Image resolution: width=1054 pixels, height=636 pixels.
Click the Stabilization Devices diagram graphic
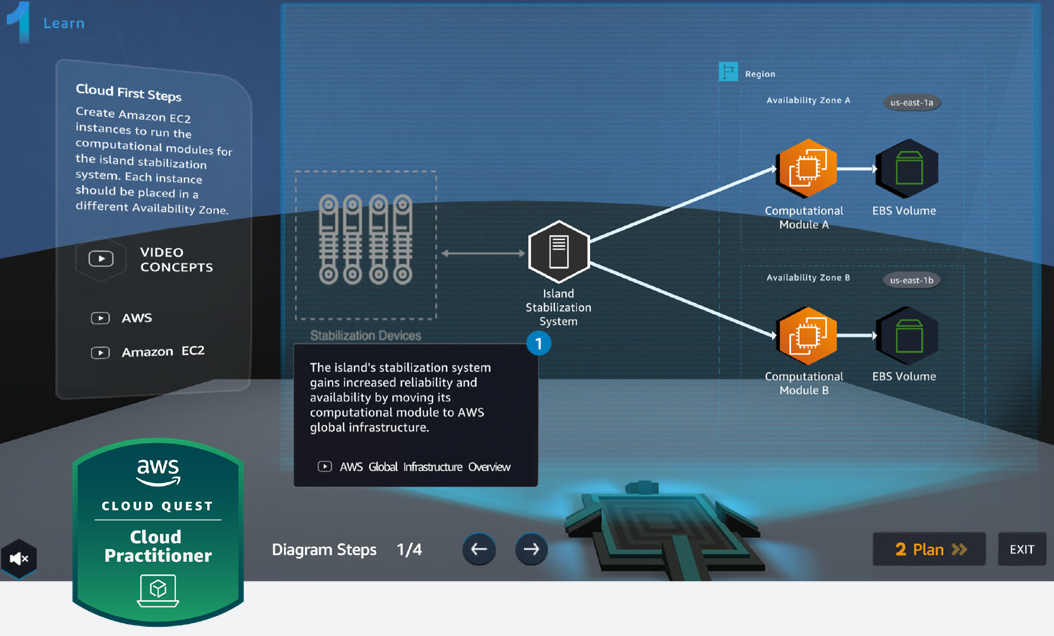[x=366, y=245]
